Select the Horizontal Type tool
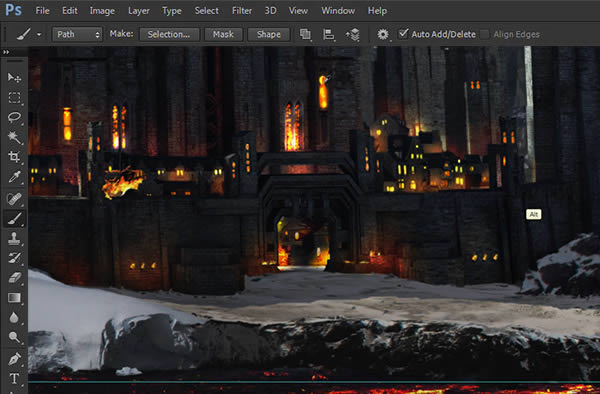This screenshot has height=394, width=600. [14, 379]
